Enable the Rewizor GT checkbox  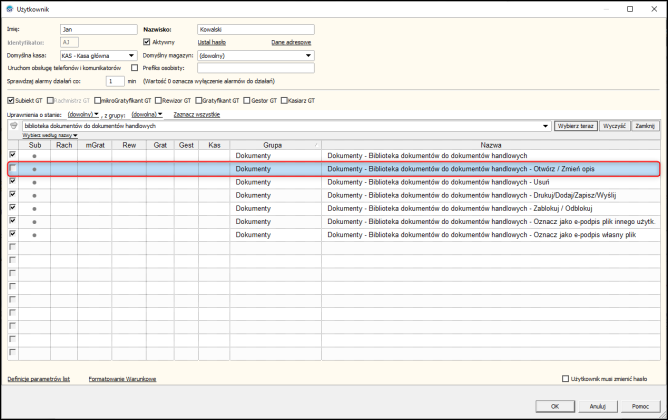point(158,101)
